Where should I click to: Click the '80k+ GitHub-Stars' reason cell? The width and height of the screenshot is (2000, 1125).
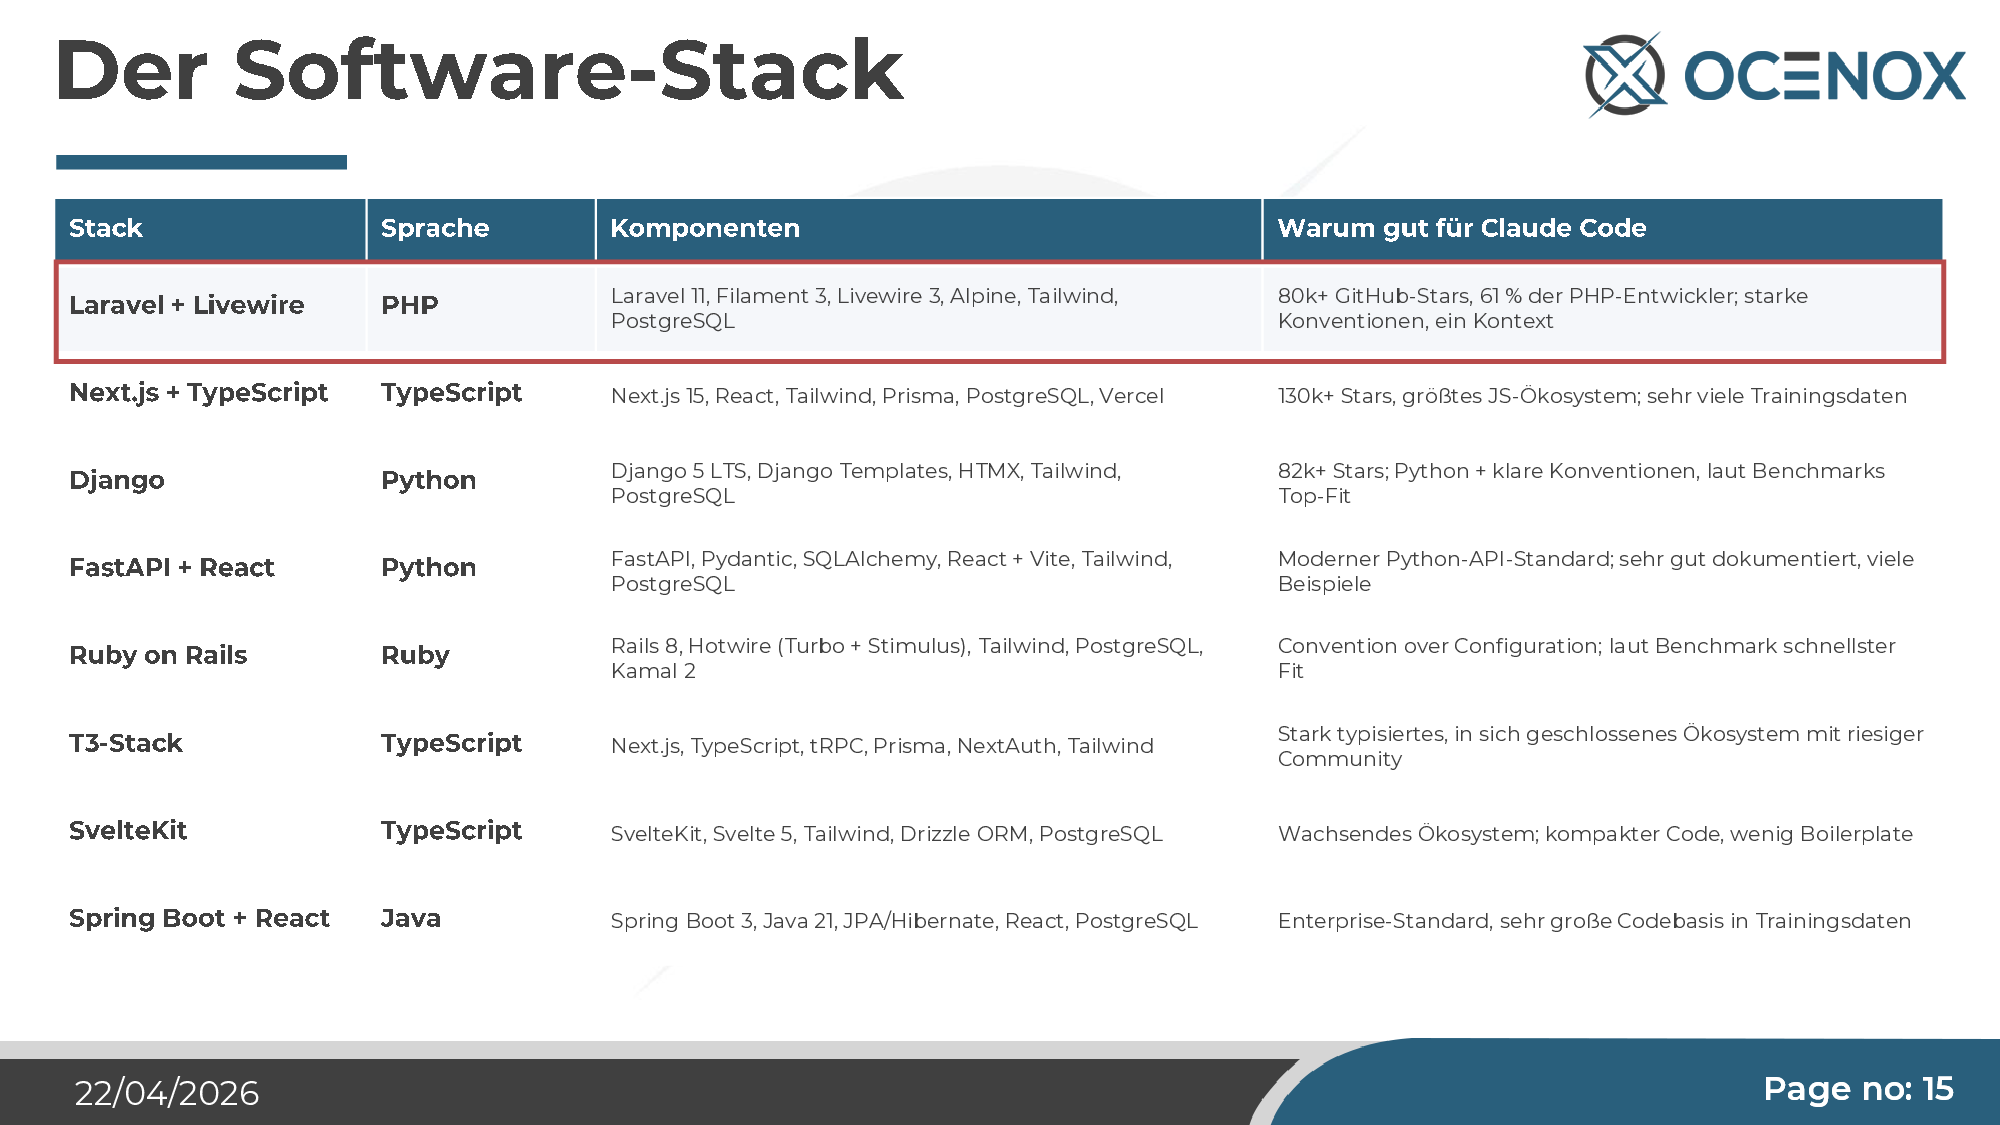tap(1603, 308)
